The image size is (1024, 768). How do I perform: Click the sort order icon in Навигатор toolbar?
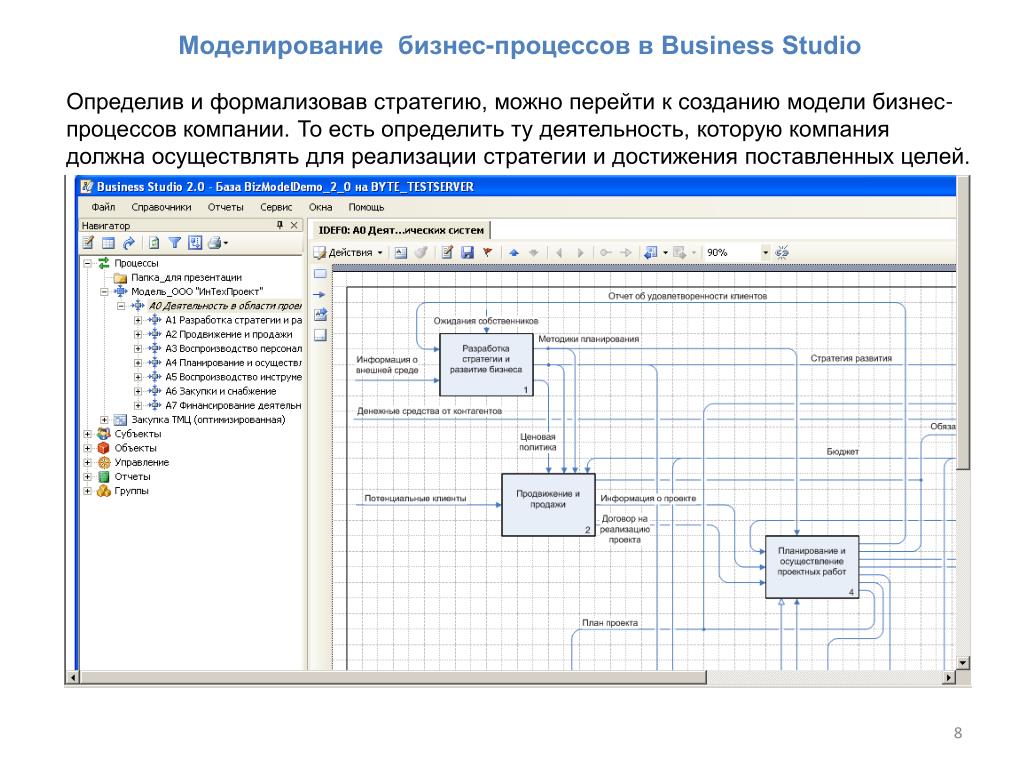click(195, 243)
